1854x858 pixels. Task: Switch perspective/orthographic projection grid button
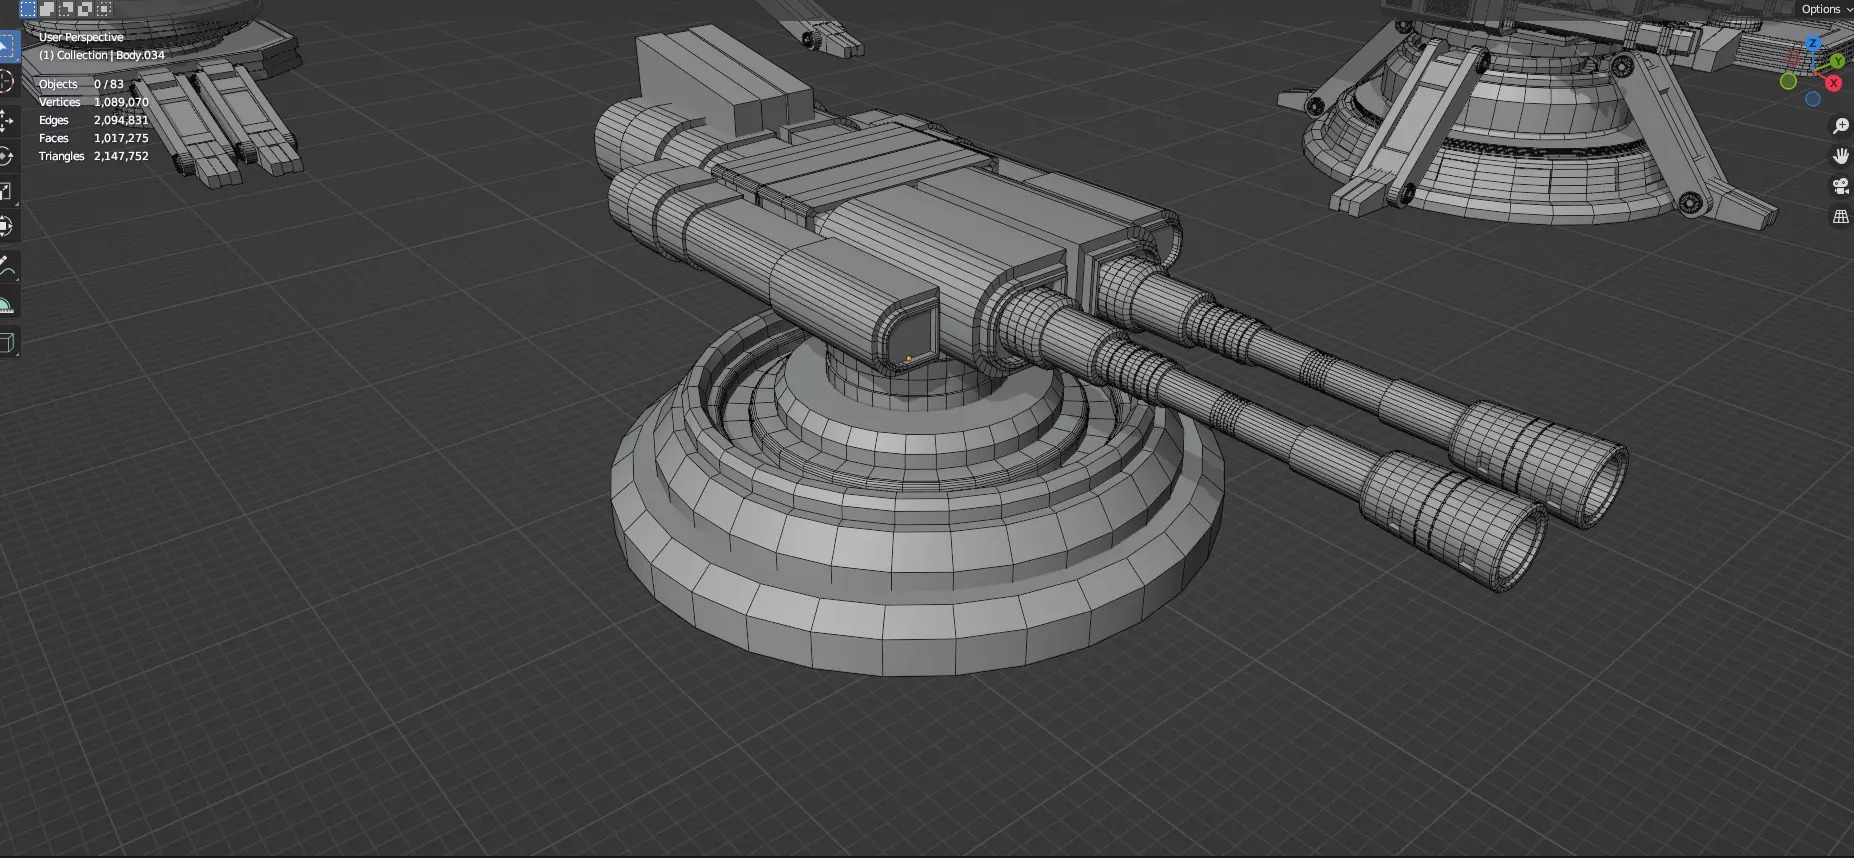click(x=1840, y=216)
